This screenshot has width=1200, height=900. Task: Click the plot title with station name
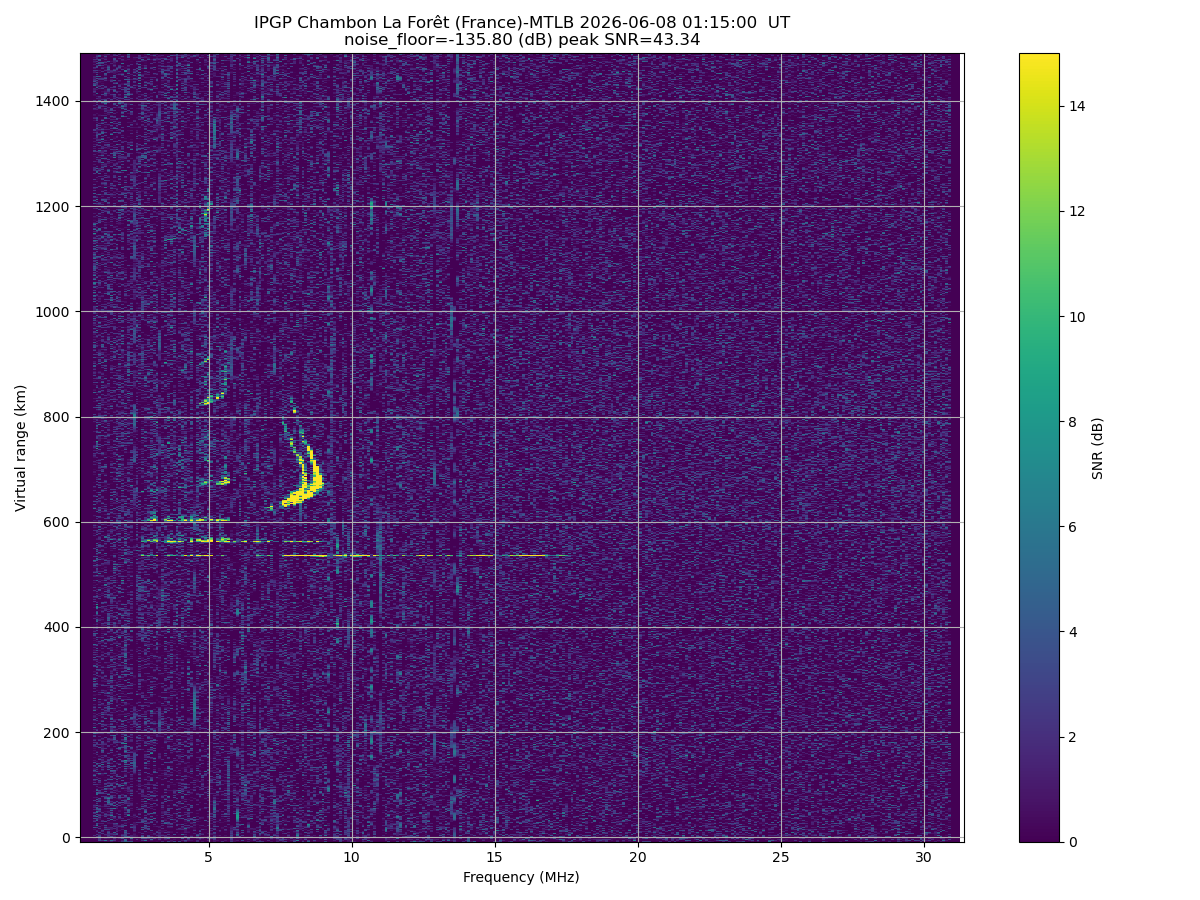(521, 23)
